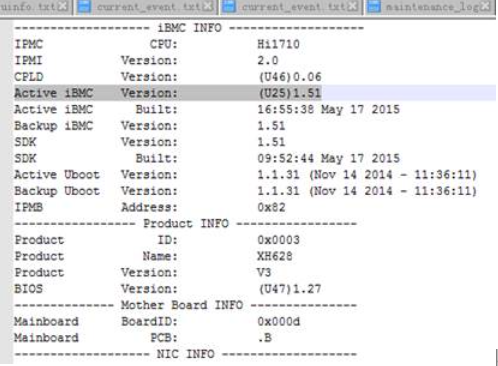Select the Product Name 'XH628'

[275, 256]
